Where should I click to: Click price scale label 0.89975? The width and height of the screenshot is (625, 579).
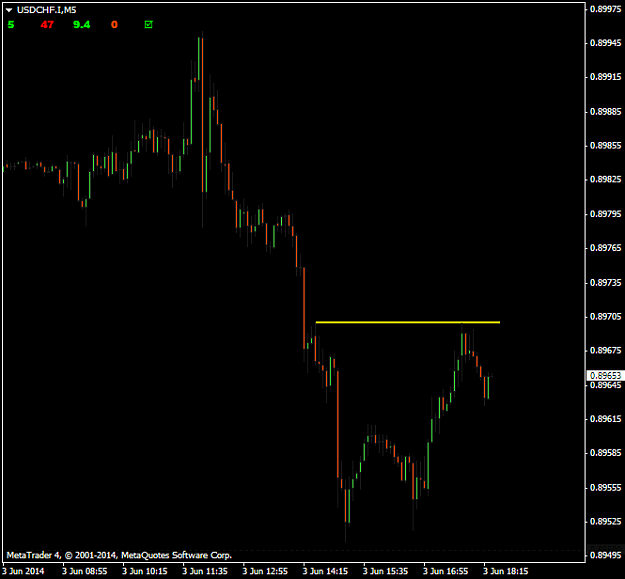point(605,9)
